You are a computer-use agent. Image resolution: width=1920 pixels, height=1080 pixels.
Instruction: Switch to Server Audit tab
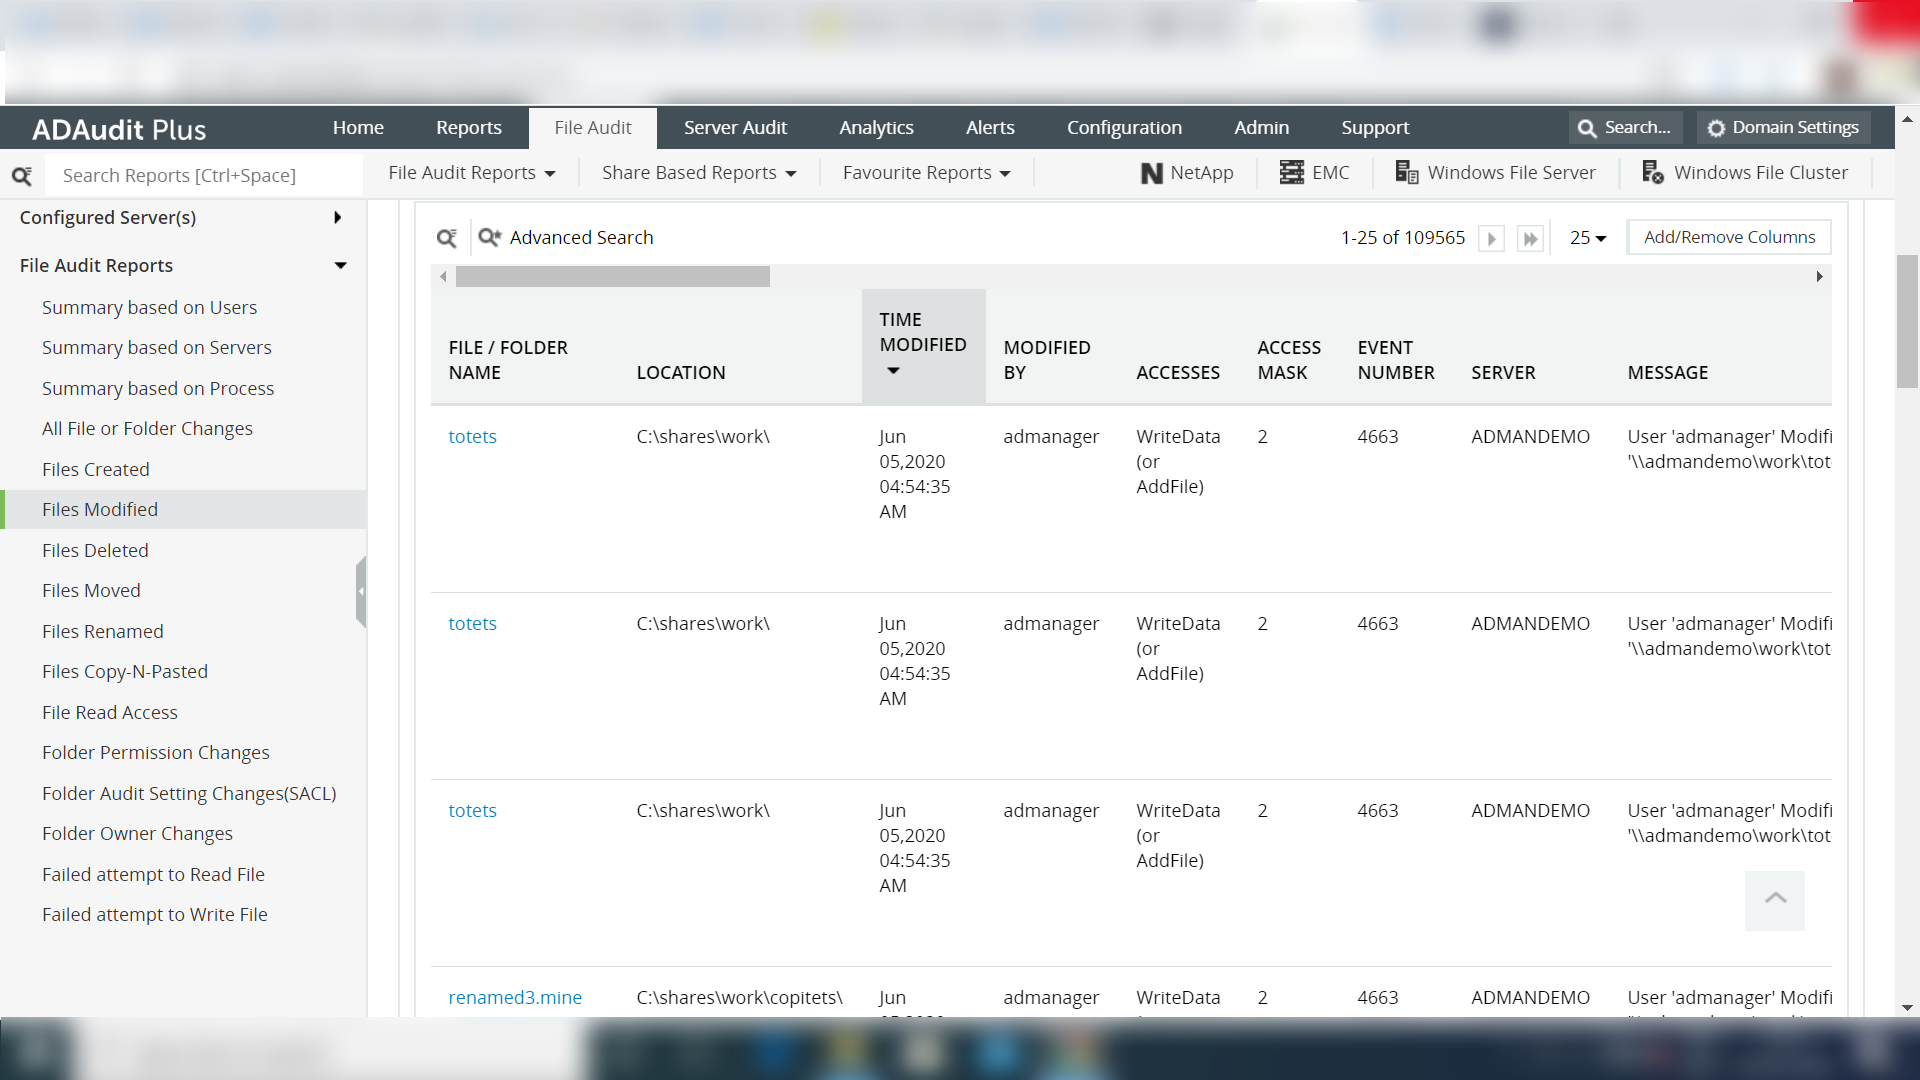pyautogui.click(x=735, y=128)
